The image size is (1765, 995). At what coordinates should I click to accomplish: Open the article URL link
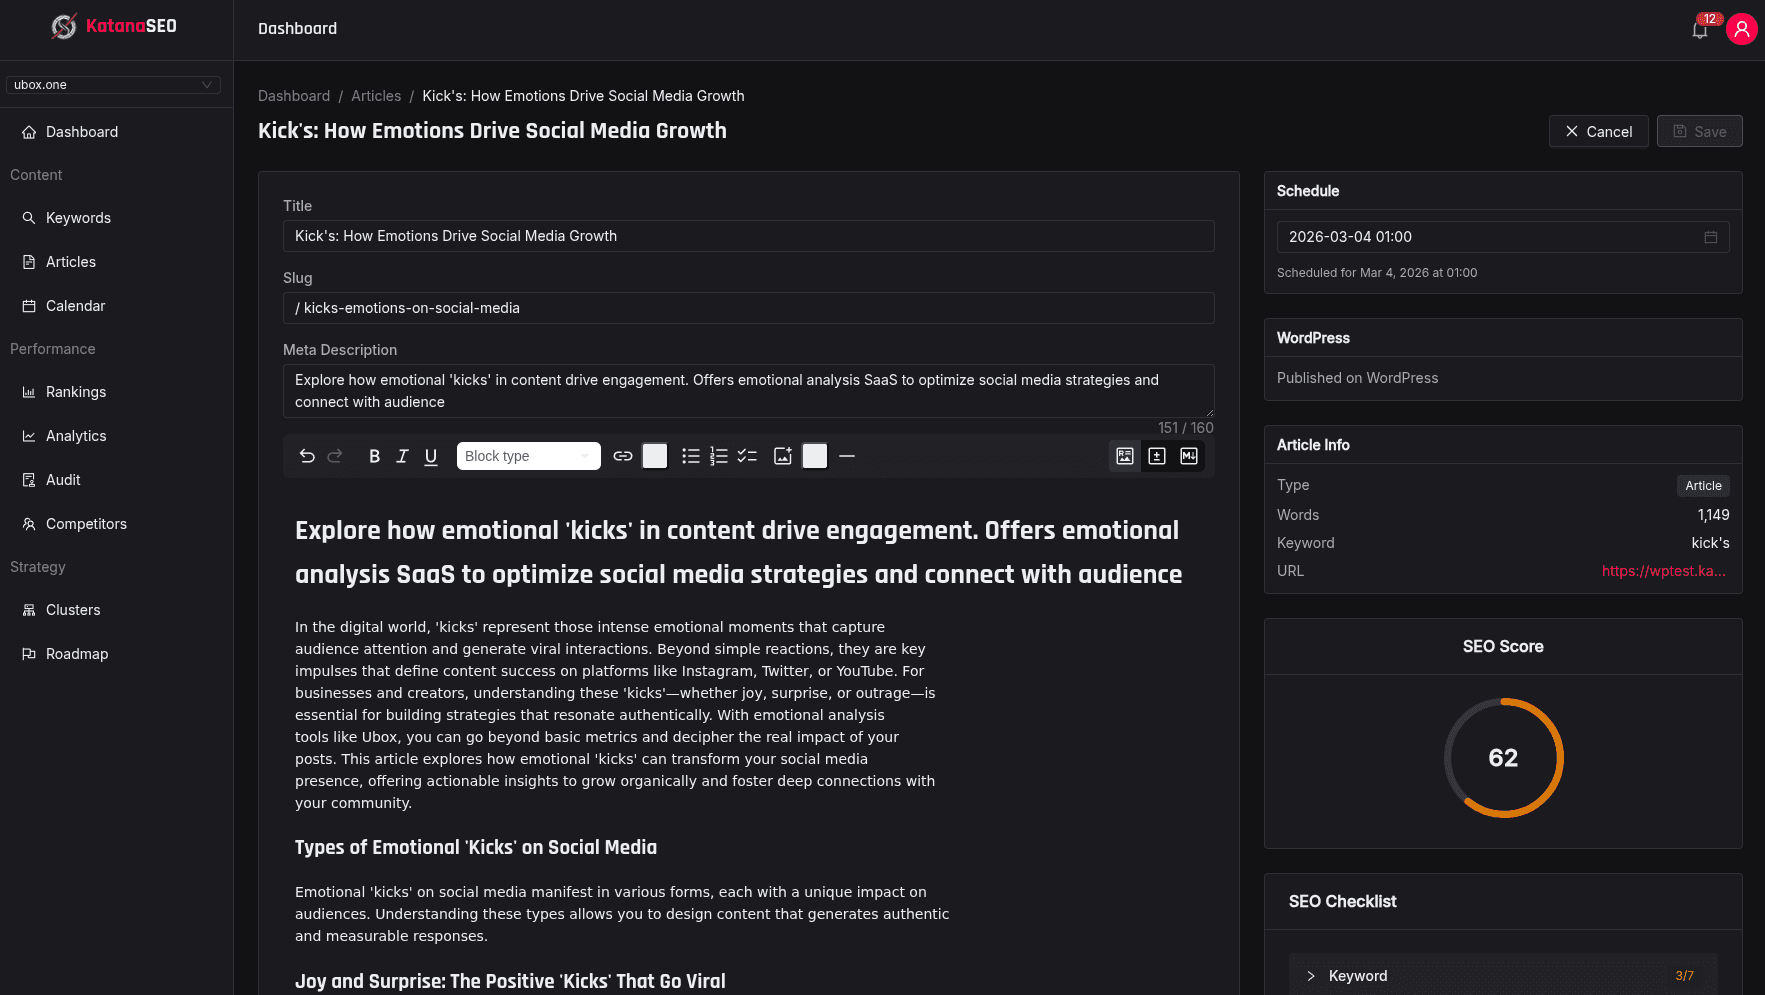[1663, 571]
